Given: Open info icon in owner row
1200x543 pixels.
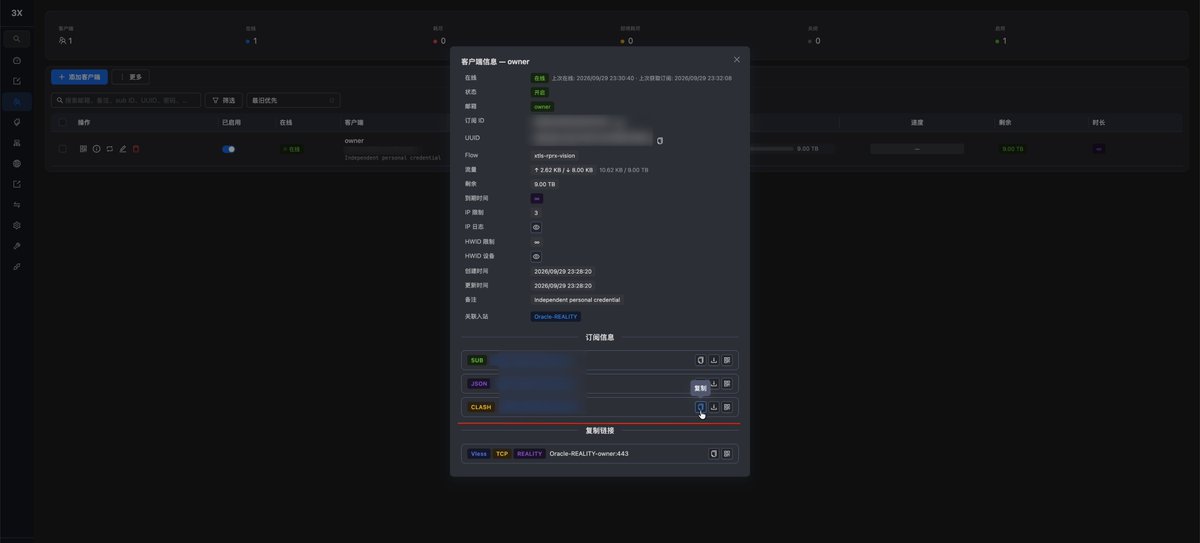Looking at the screenshot, I should click(97, 149).
